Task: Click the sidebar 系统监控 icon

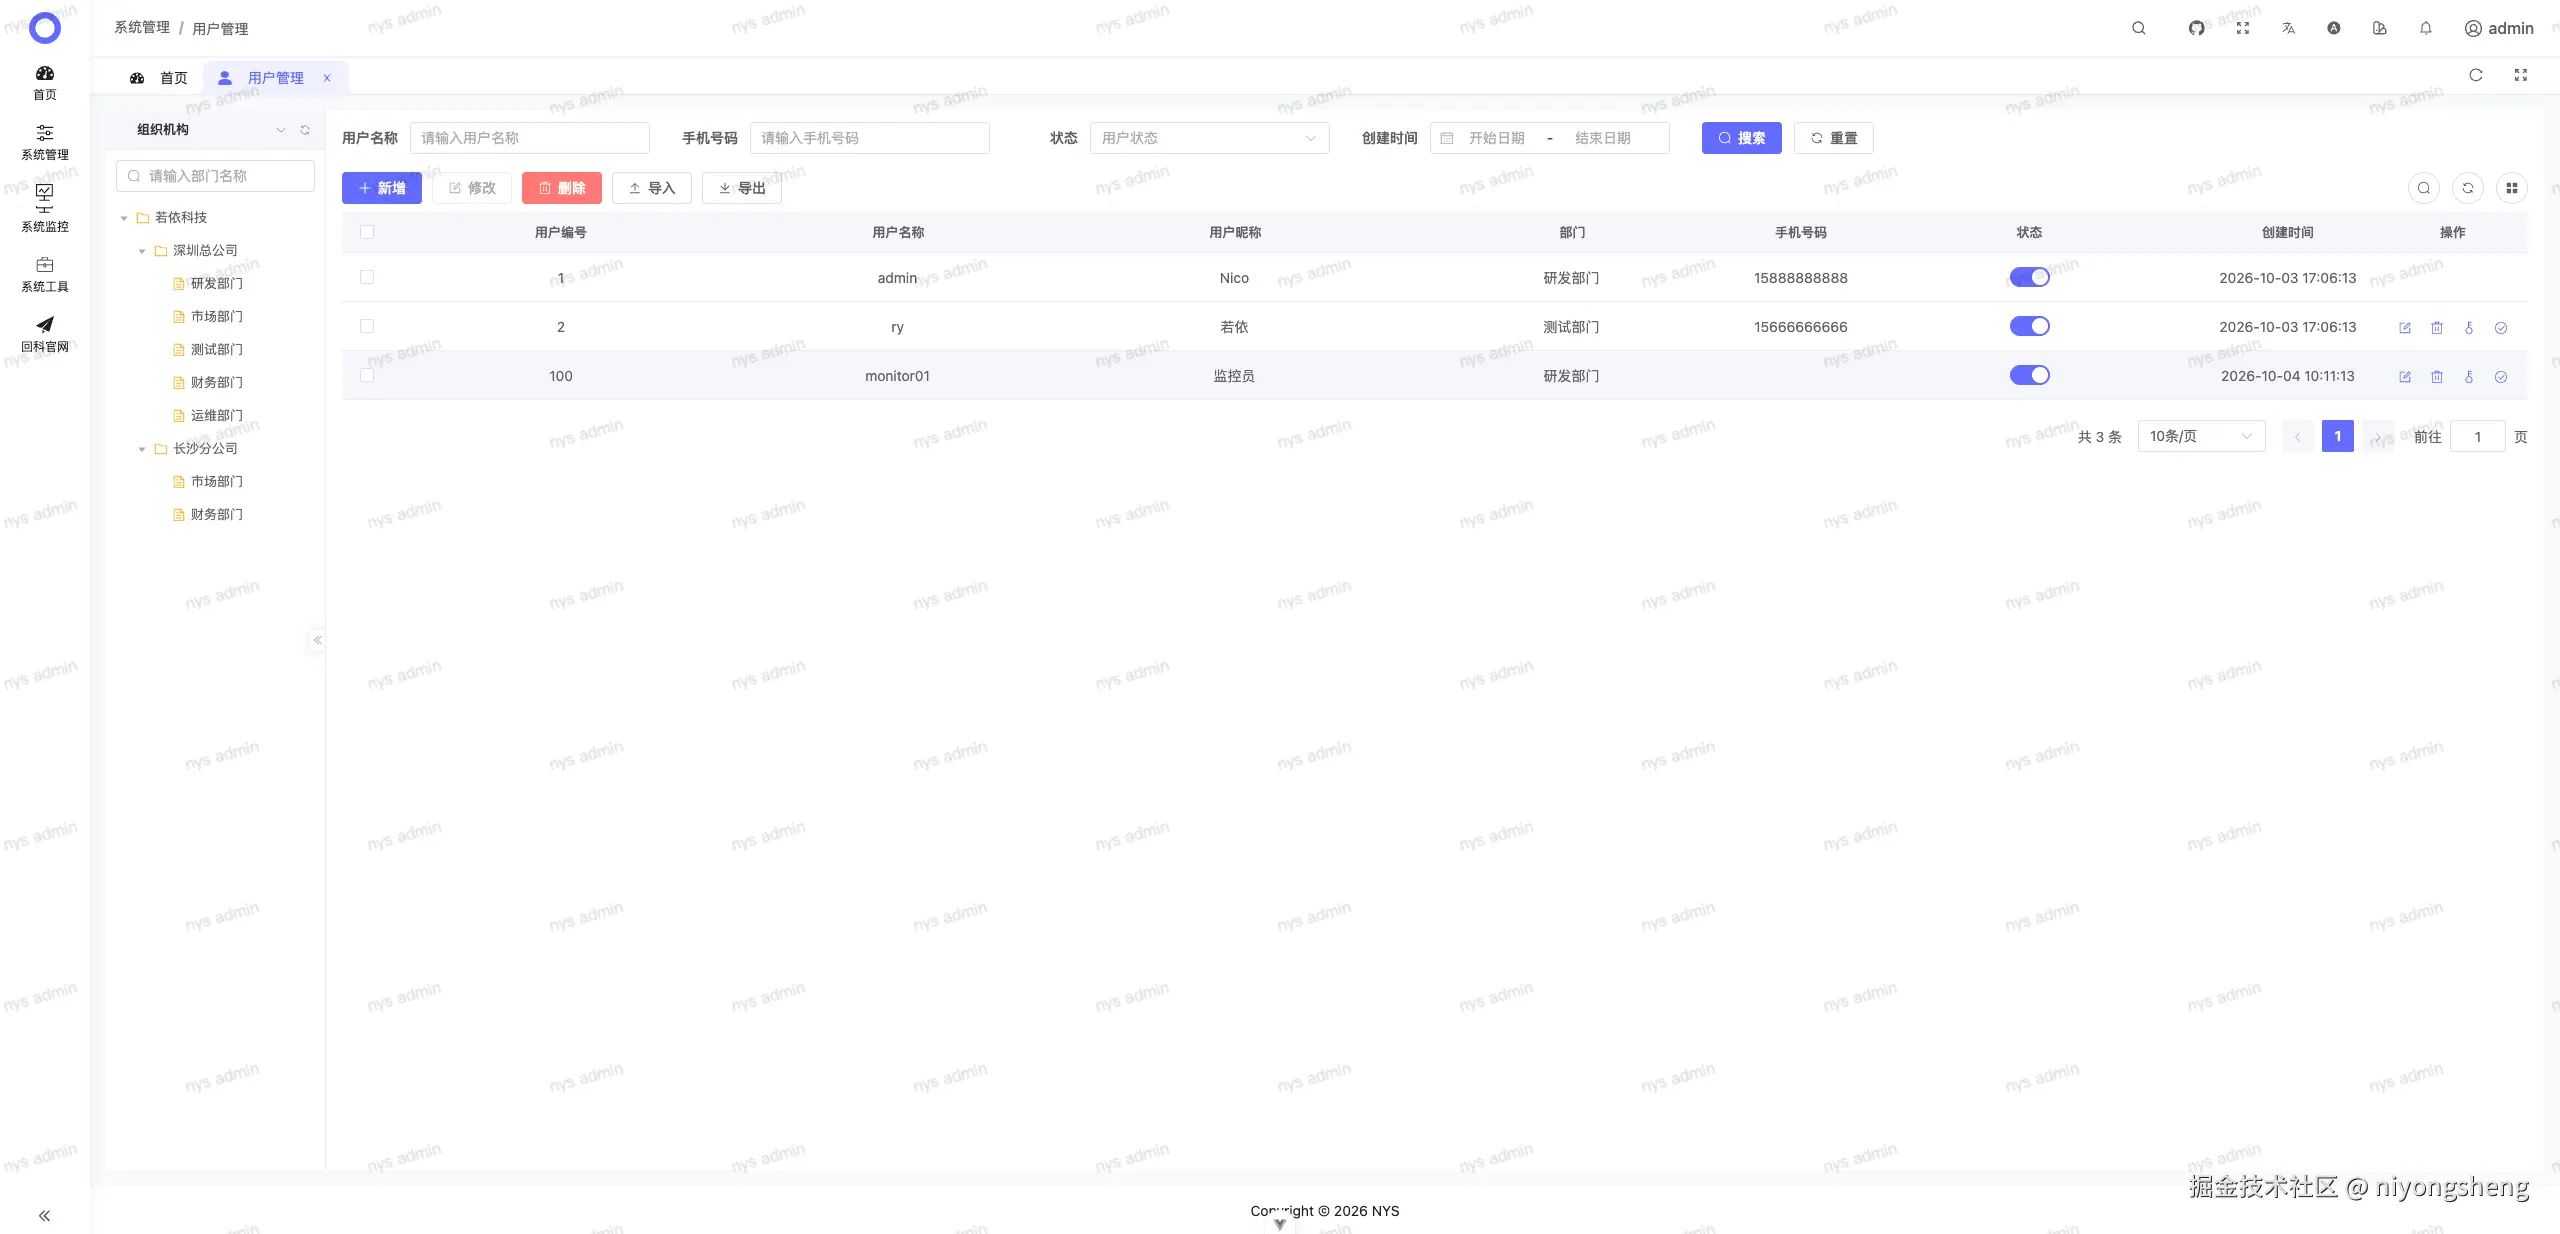Action: coord(45,197)
